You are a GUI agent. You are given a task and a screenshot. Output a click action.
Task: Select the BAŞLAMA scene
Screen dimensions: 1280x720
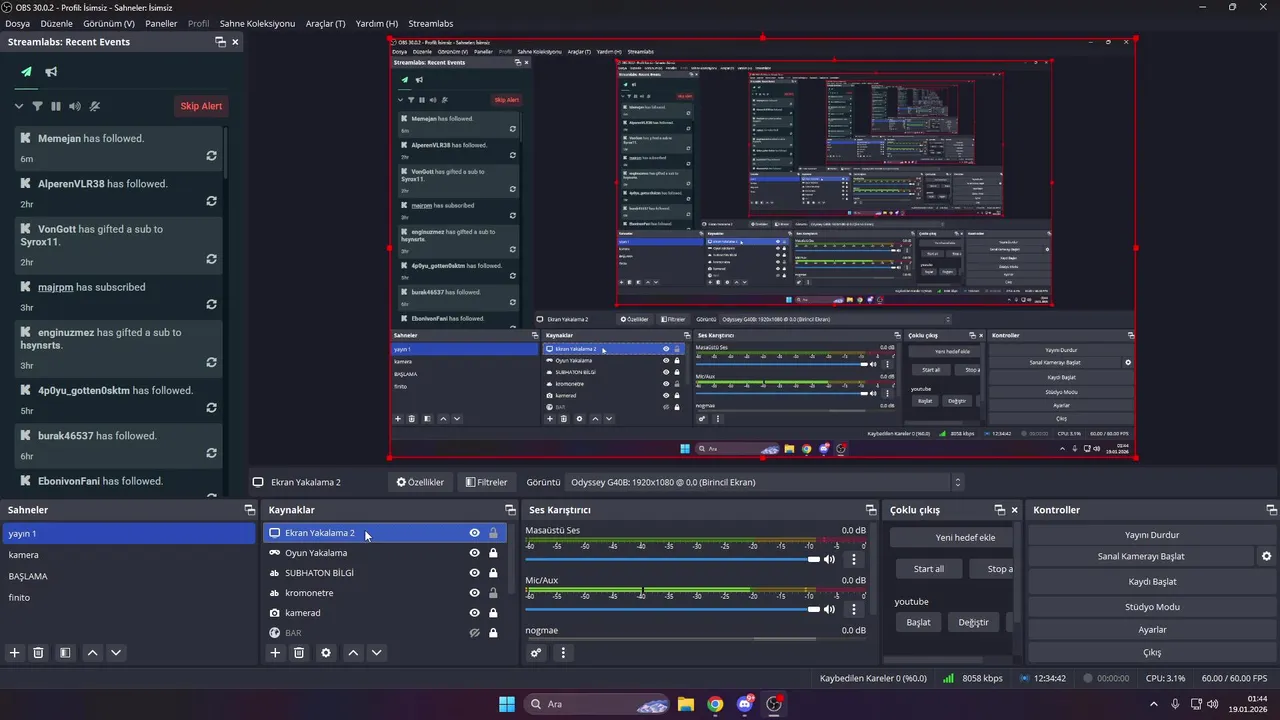coord(129,576)
